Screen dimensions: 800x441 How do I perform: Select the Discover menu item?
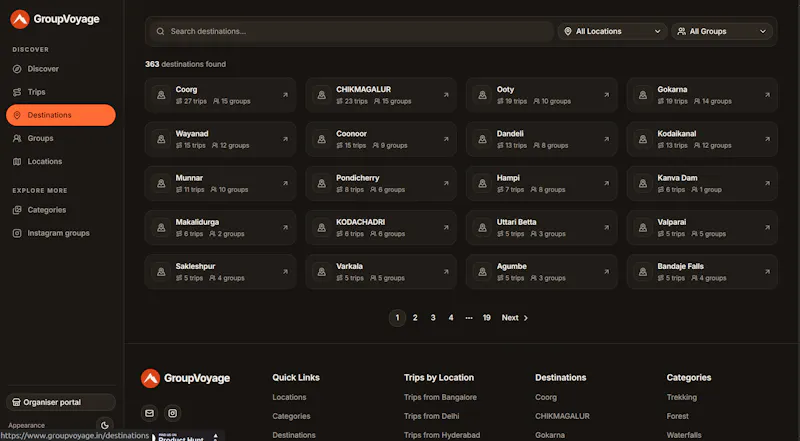61,69
